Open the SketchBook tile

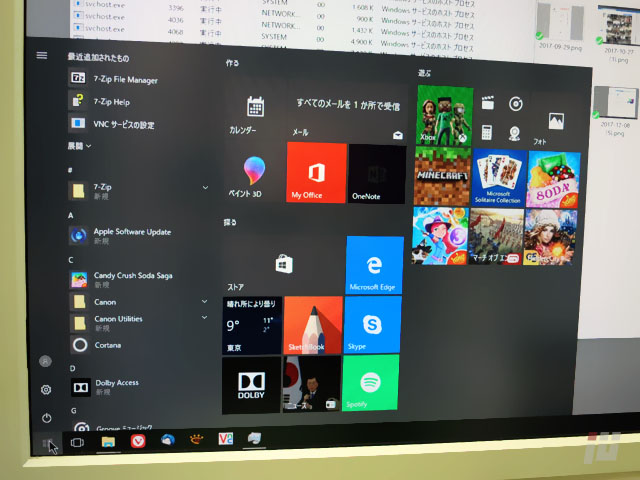[x=313, y=325]
